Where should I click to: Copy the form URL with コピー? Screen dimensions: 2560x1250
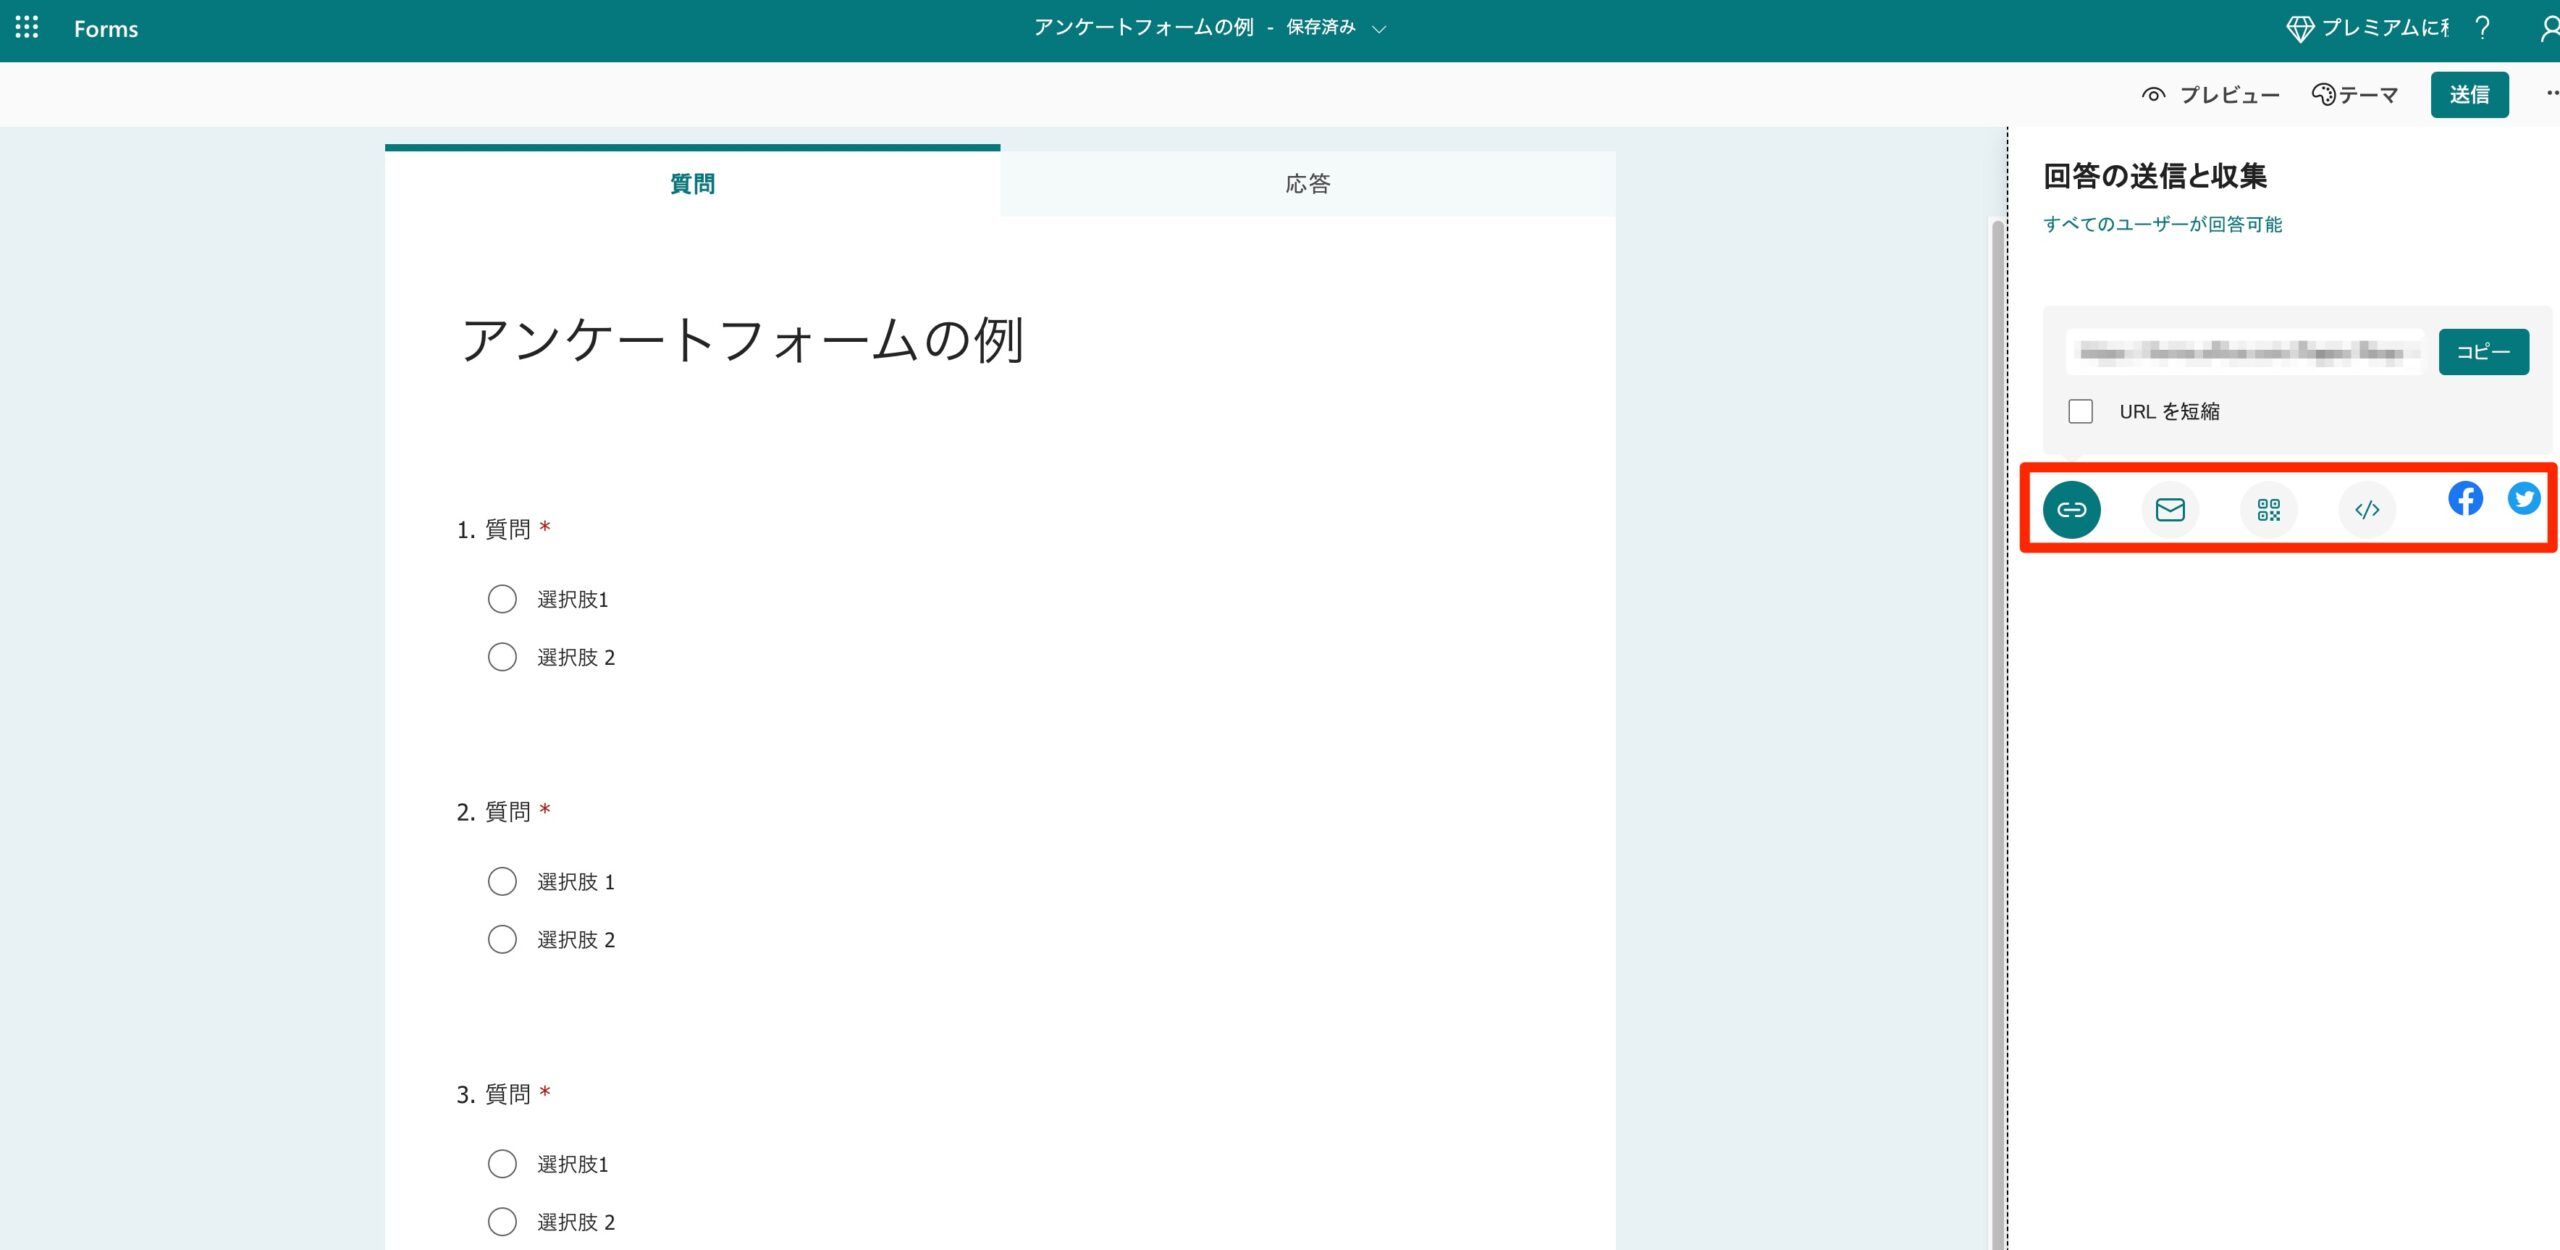point(2484,351)
